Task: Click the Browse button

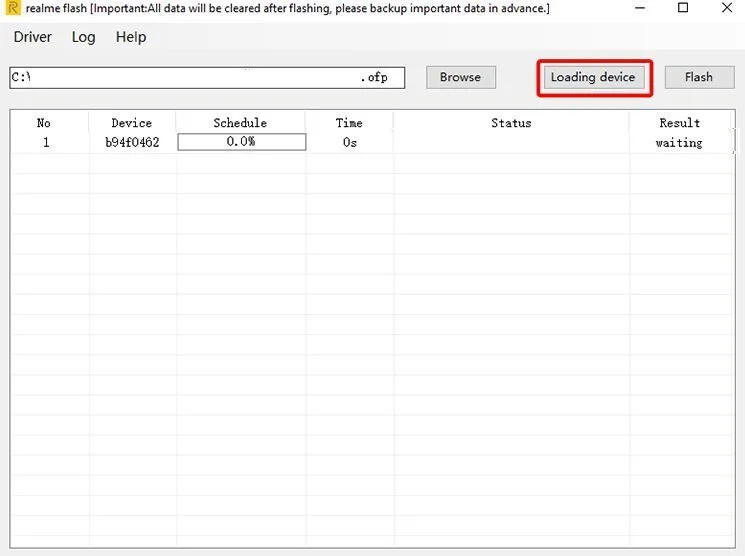Action: (460, 77)
